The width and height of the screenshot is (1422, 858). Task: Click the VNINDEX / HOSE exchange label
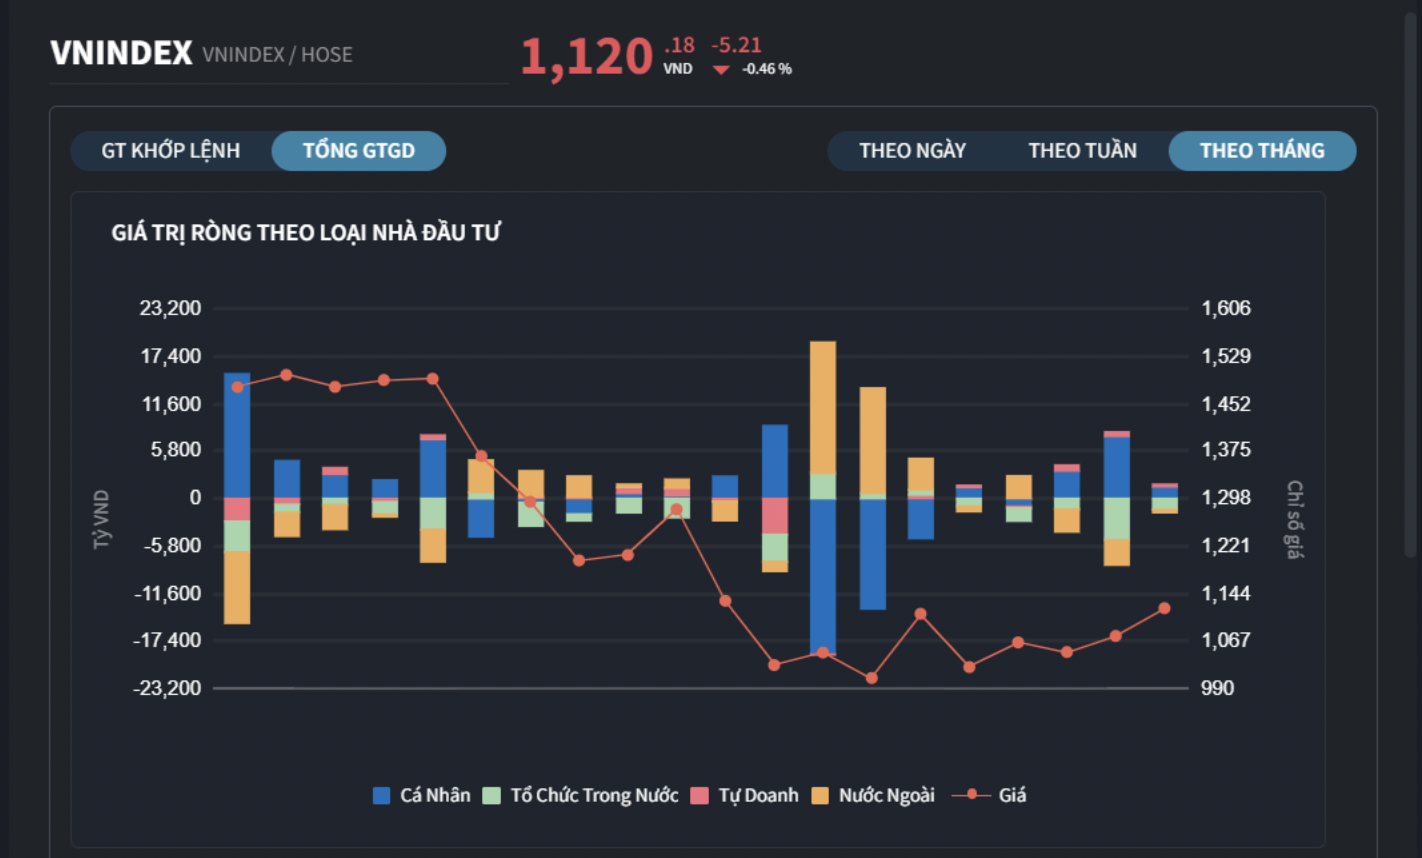pyautogui.click(x=277, y=55)
